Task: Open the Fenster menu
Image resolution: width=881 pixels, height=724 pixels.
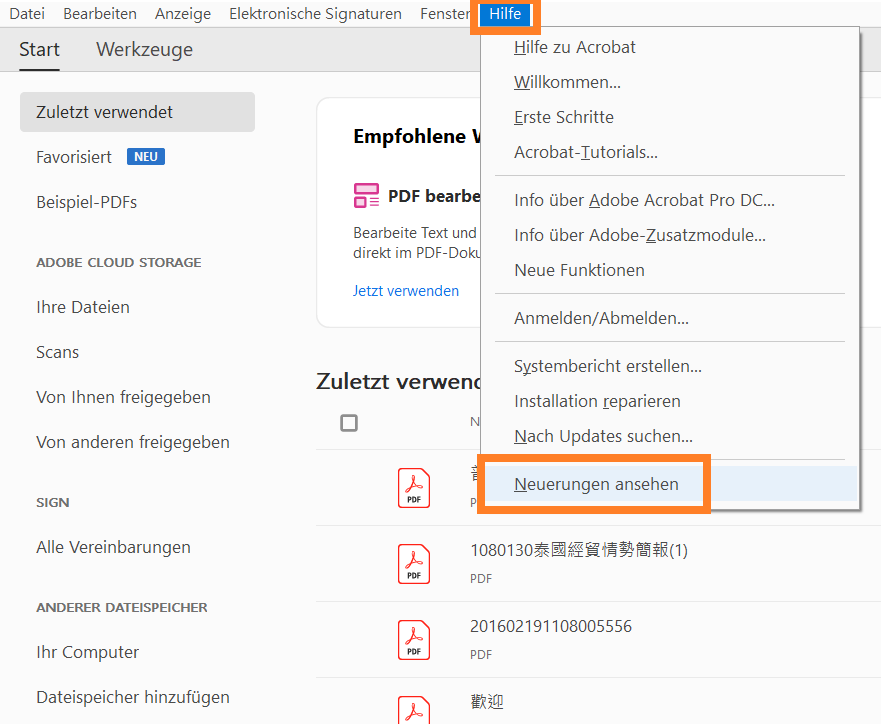Action: (x=445, y=14)
